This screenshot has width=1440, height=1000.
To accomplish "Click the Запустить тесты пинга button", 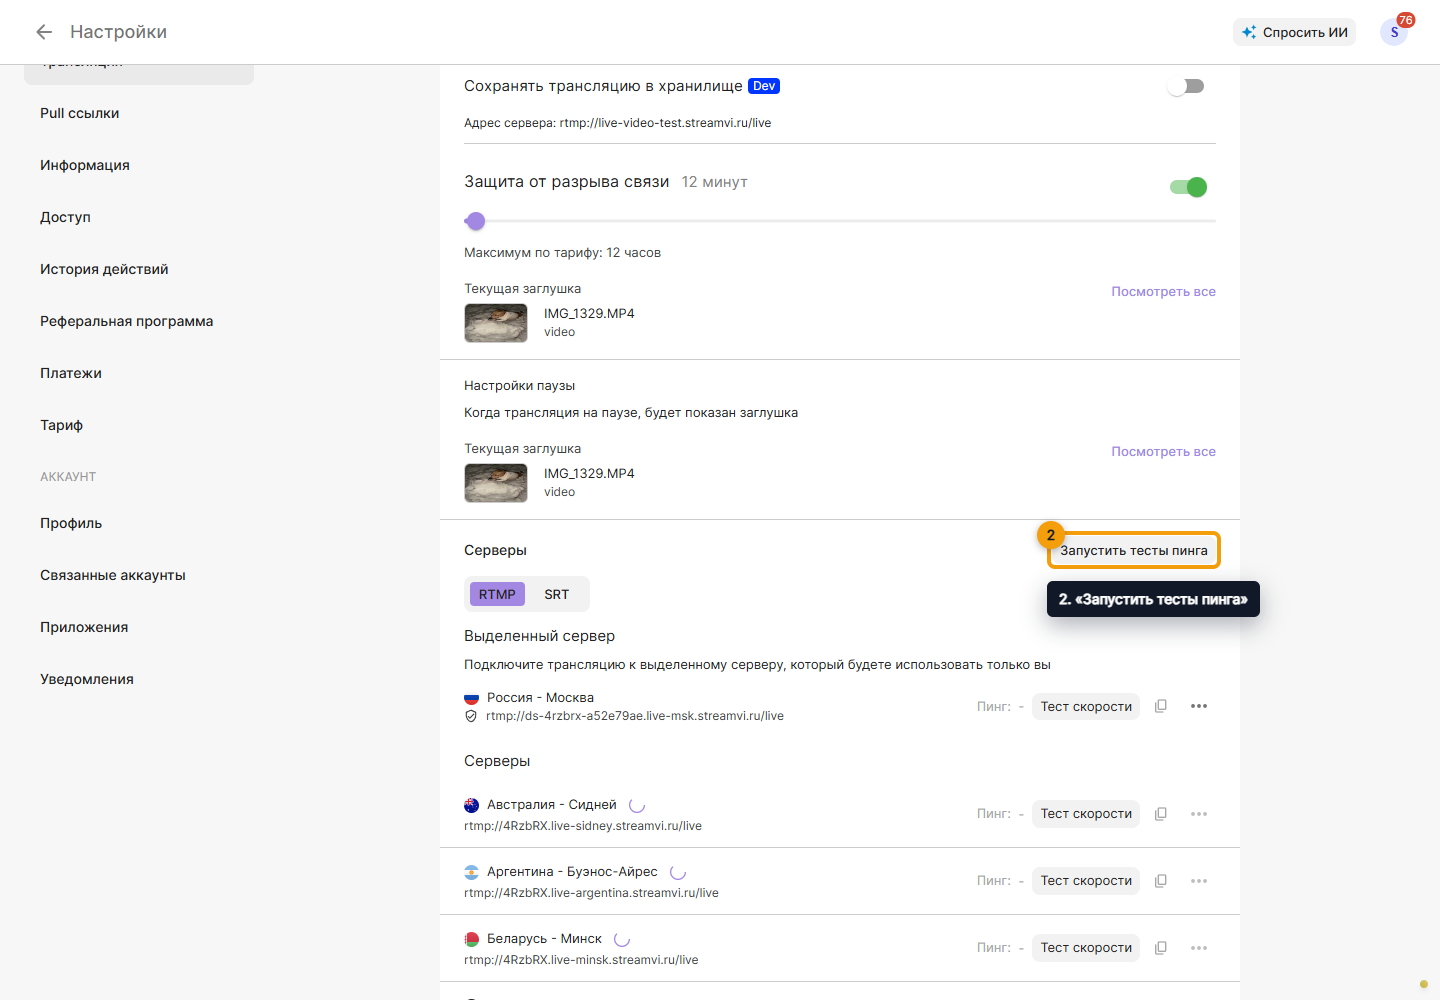I will pyautogui.click(x=1134, y=550).
